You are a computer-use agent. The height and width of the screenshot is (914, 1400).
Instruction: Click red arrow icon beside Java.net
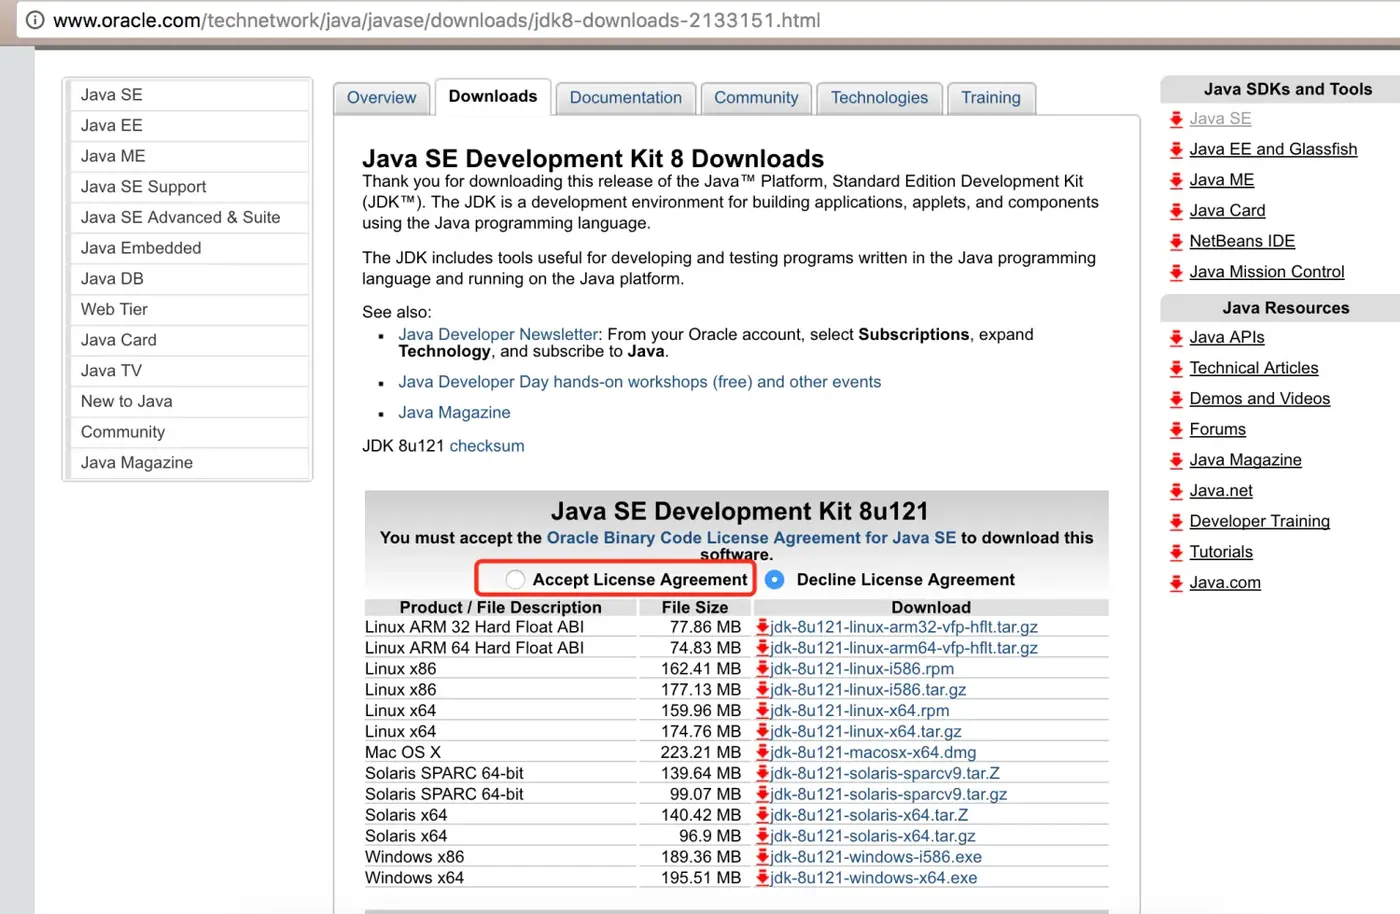(1176, 491)
